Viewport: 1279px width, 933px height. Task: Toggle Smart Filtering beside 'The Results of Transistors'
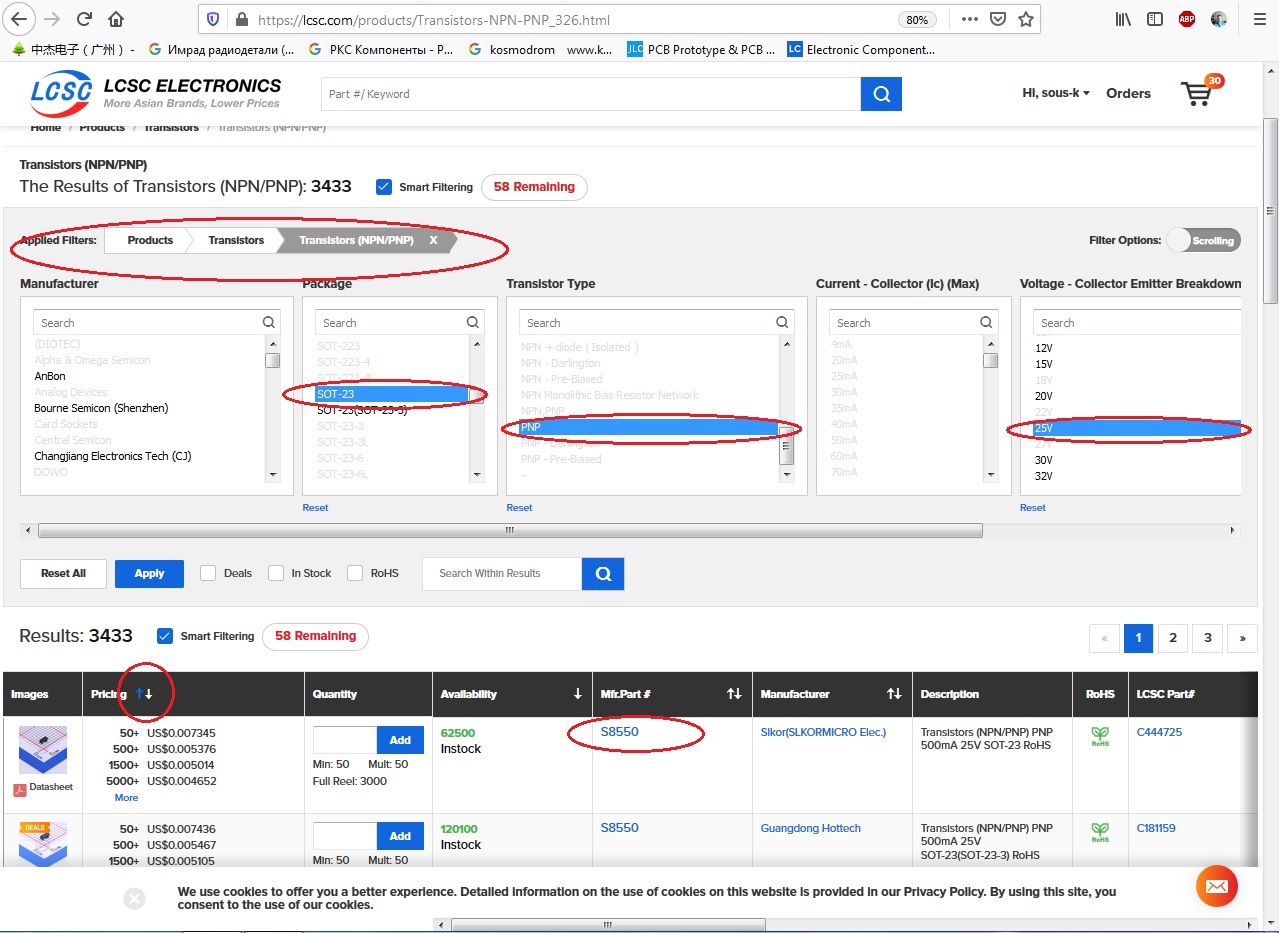pyautogui.click(x=384, y=187)
